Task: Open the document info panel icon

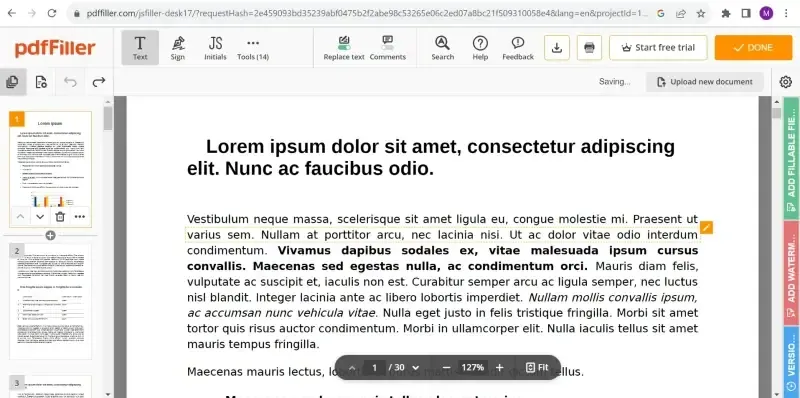Action: pyautogui.click(x=41, y=82)
